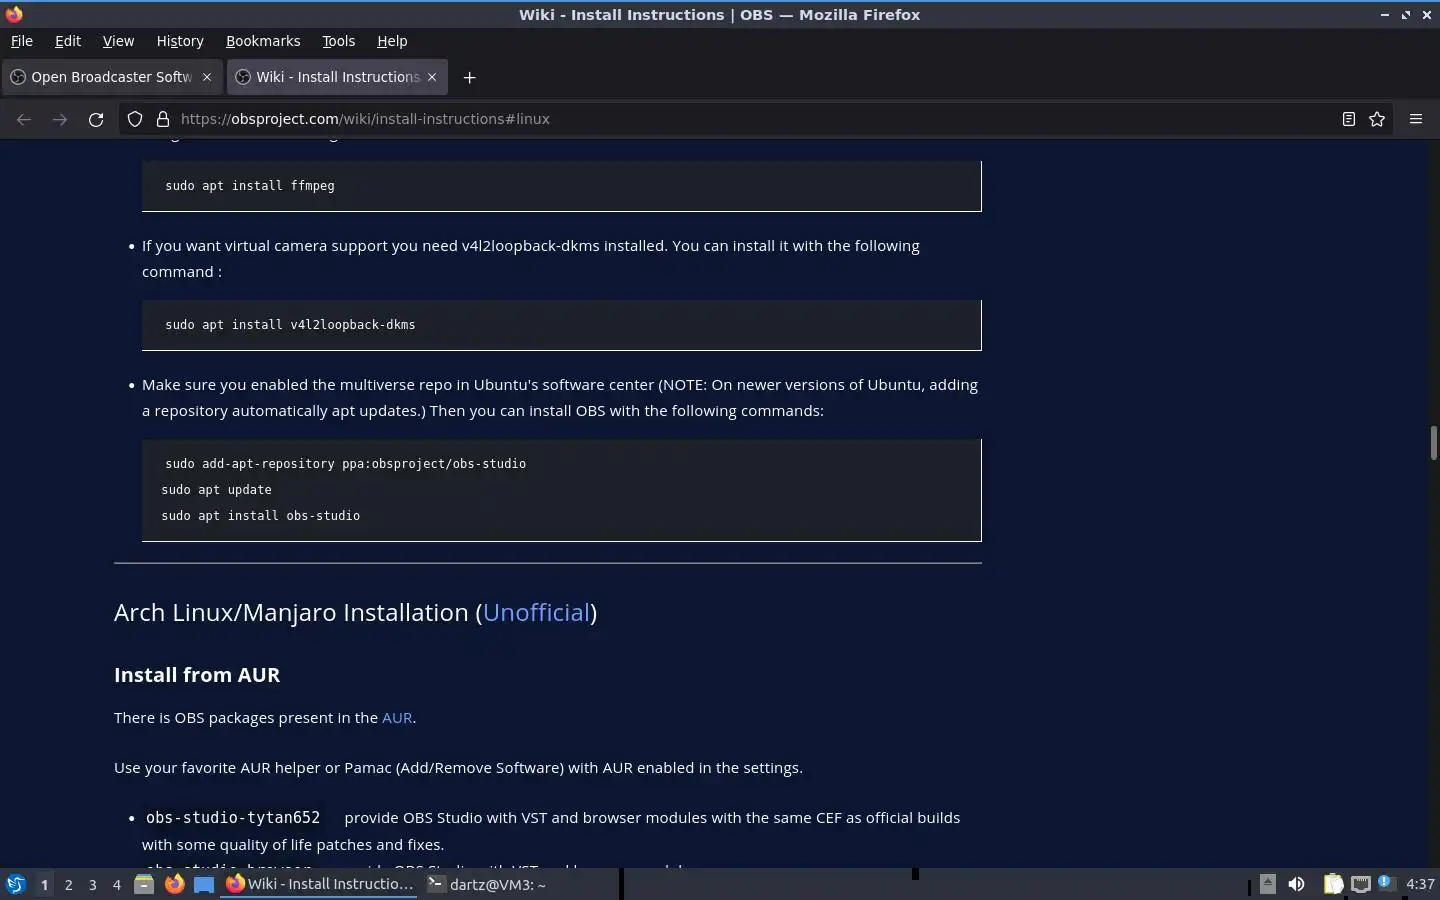This screenshot has height=900, width=1440.
Task: Follow the Unofficial link in heading
Action: (536, 612)
